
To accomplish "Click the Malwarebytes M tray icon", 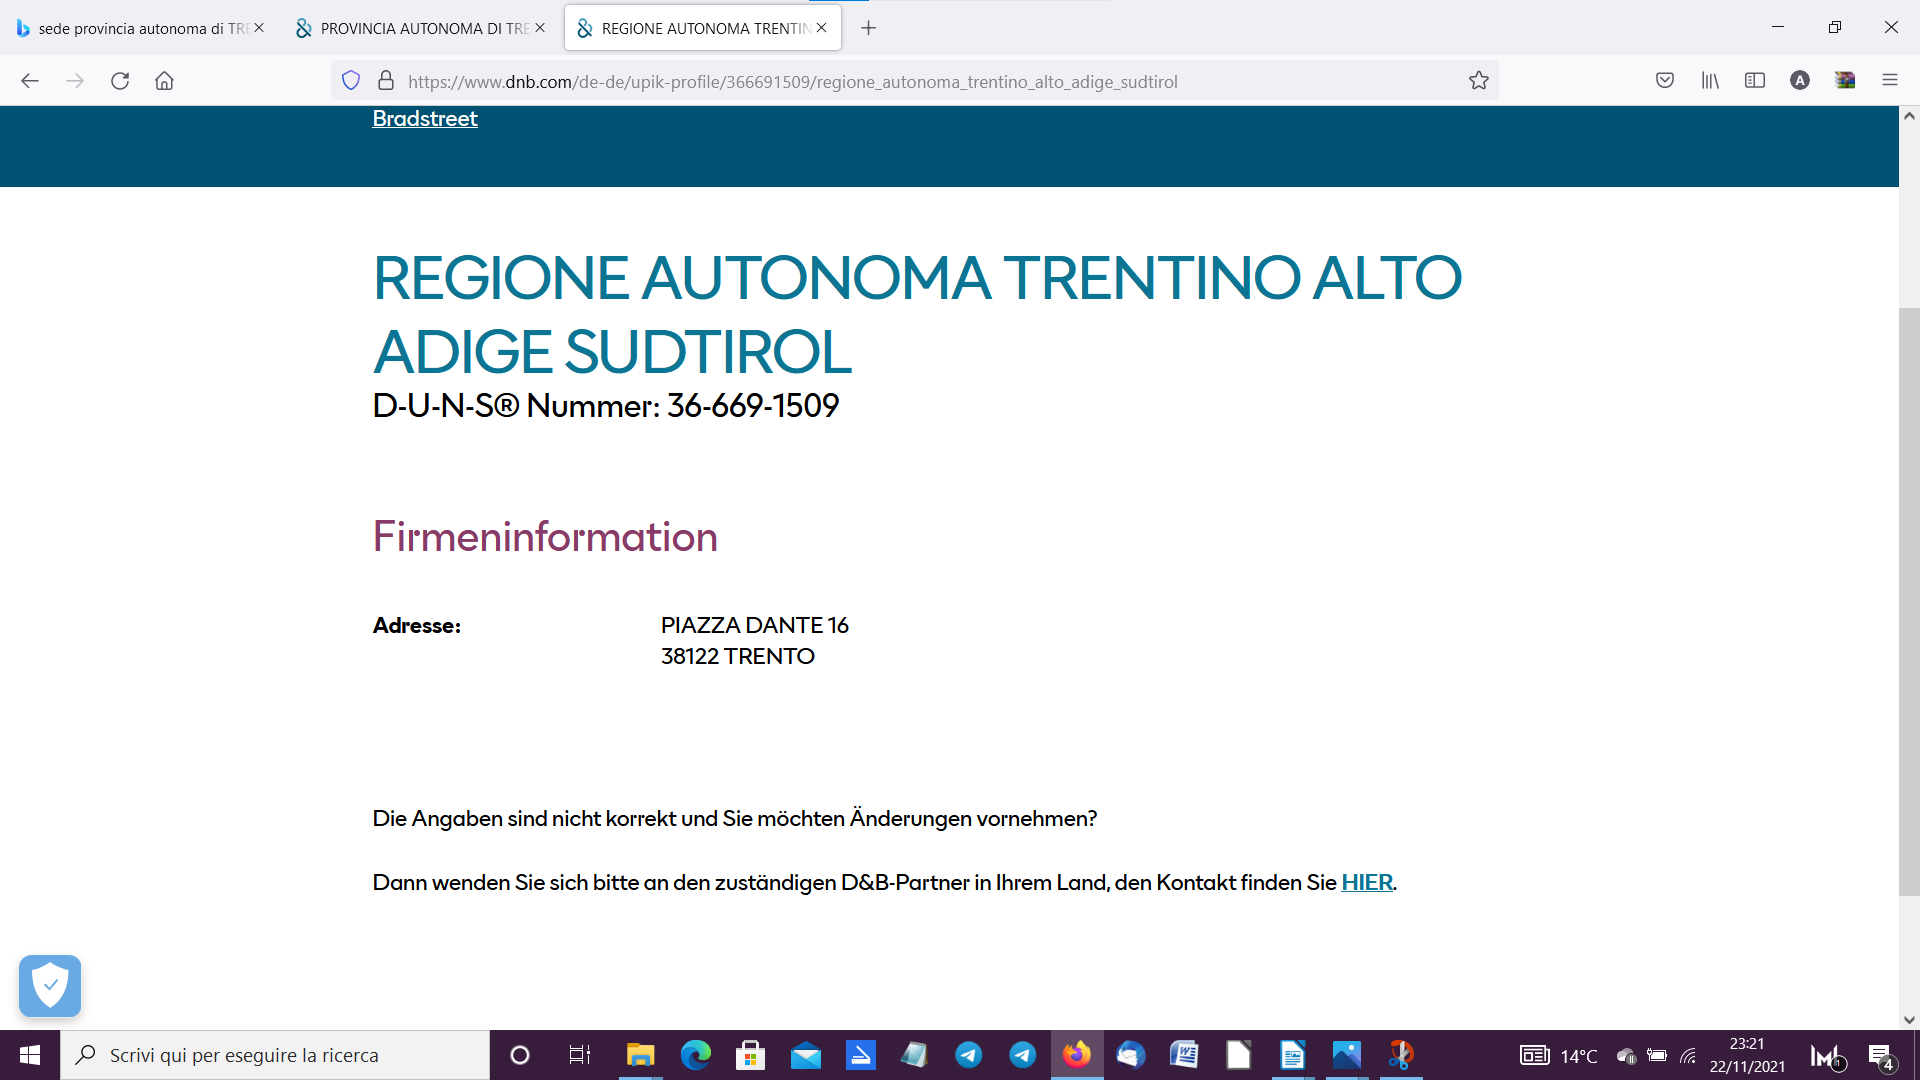I will pyautogui.click(x=1826, y=1056).
